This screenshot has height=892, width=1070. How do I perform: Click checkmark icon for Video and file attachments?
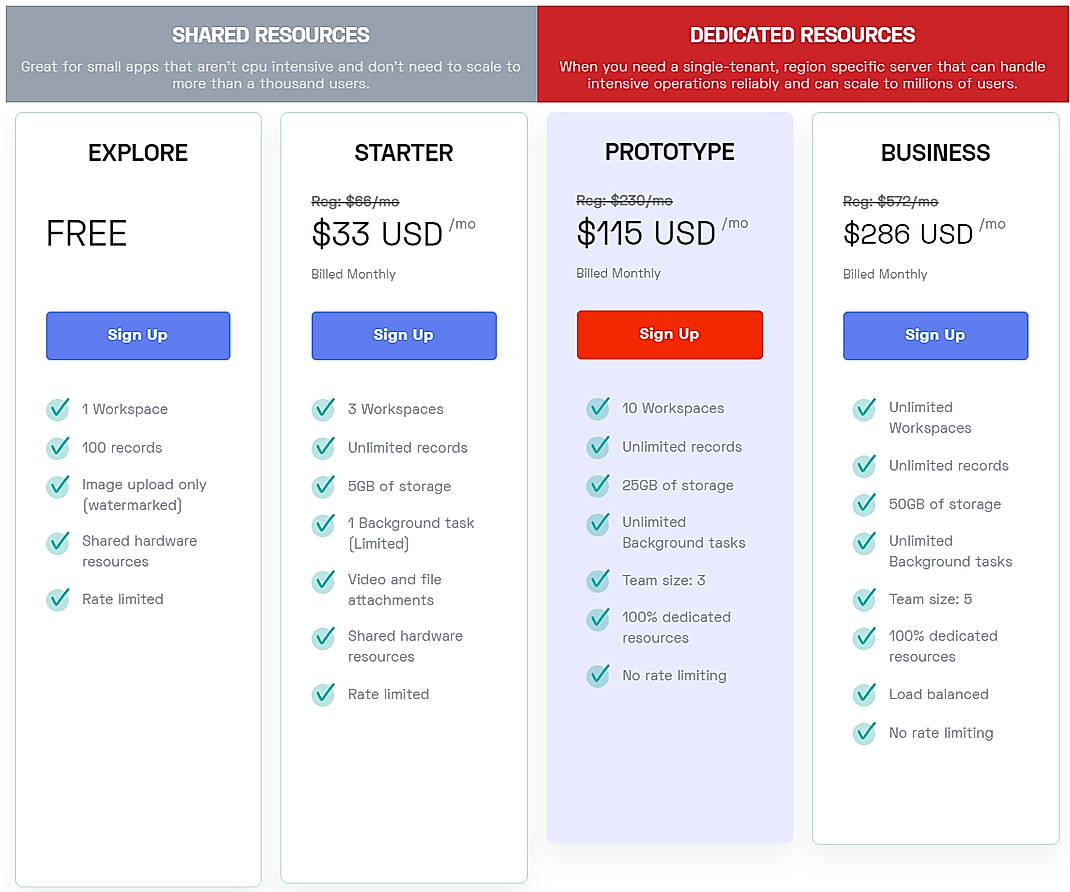click(323, 581)
